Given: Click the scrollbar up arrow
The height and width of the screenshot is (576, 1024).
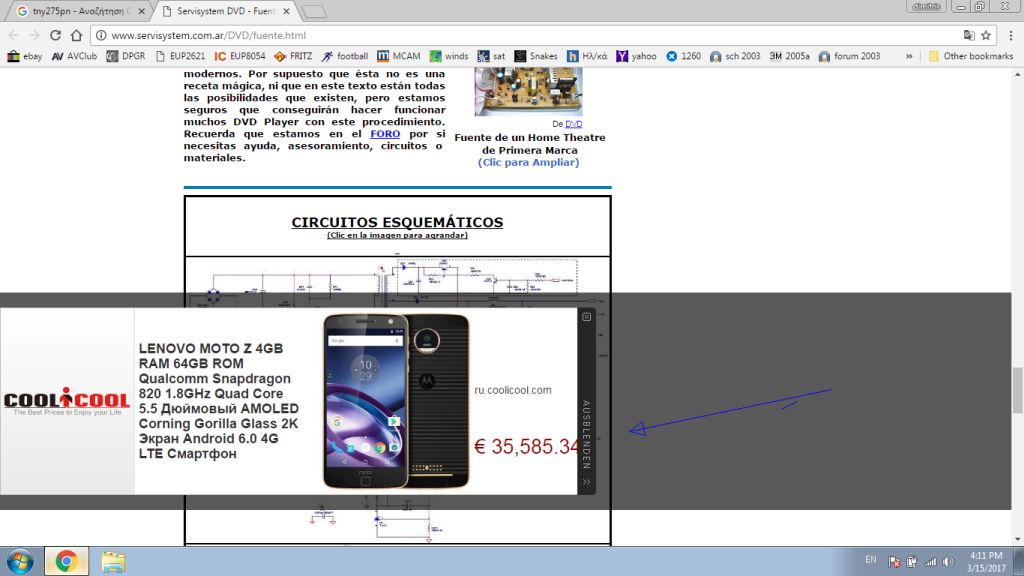Looking at the screenshot, I should (1017, 75).
